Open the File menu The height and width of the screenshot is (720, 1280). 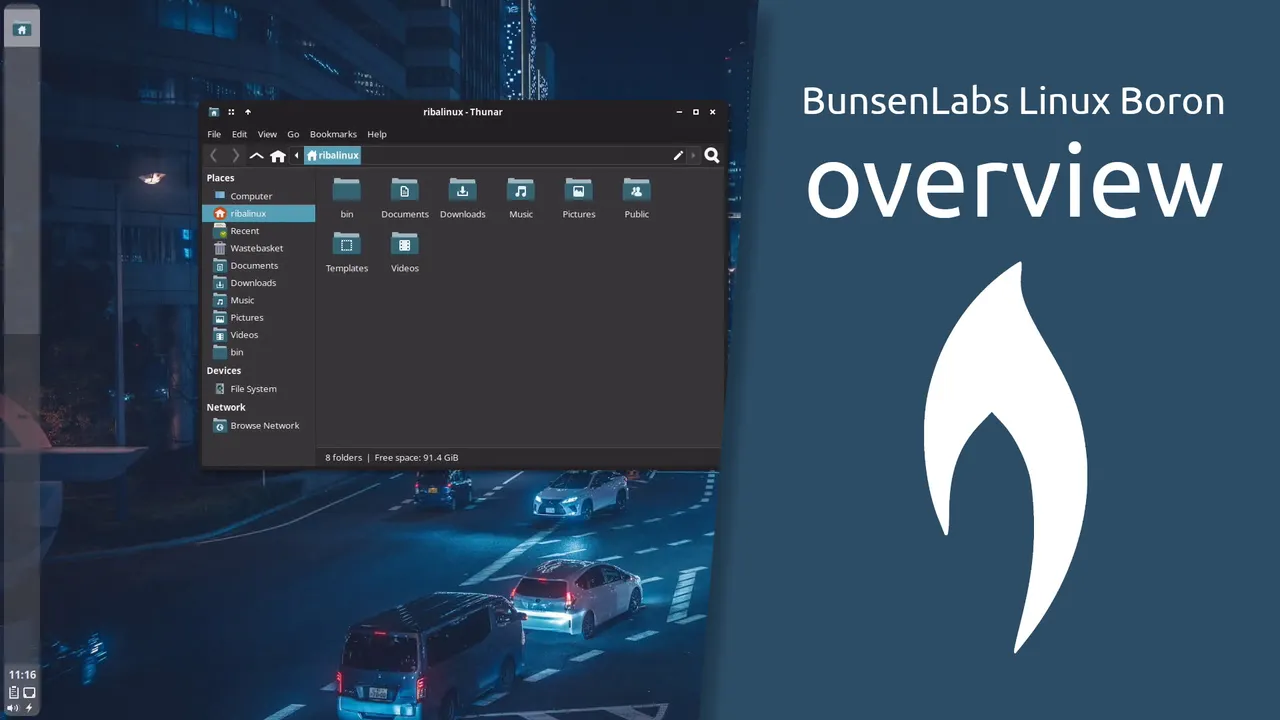point(214,134)
